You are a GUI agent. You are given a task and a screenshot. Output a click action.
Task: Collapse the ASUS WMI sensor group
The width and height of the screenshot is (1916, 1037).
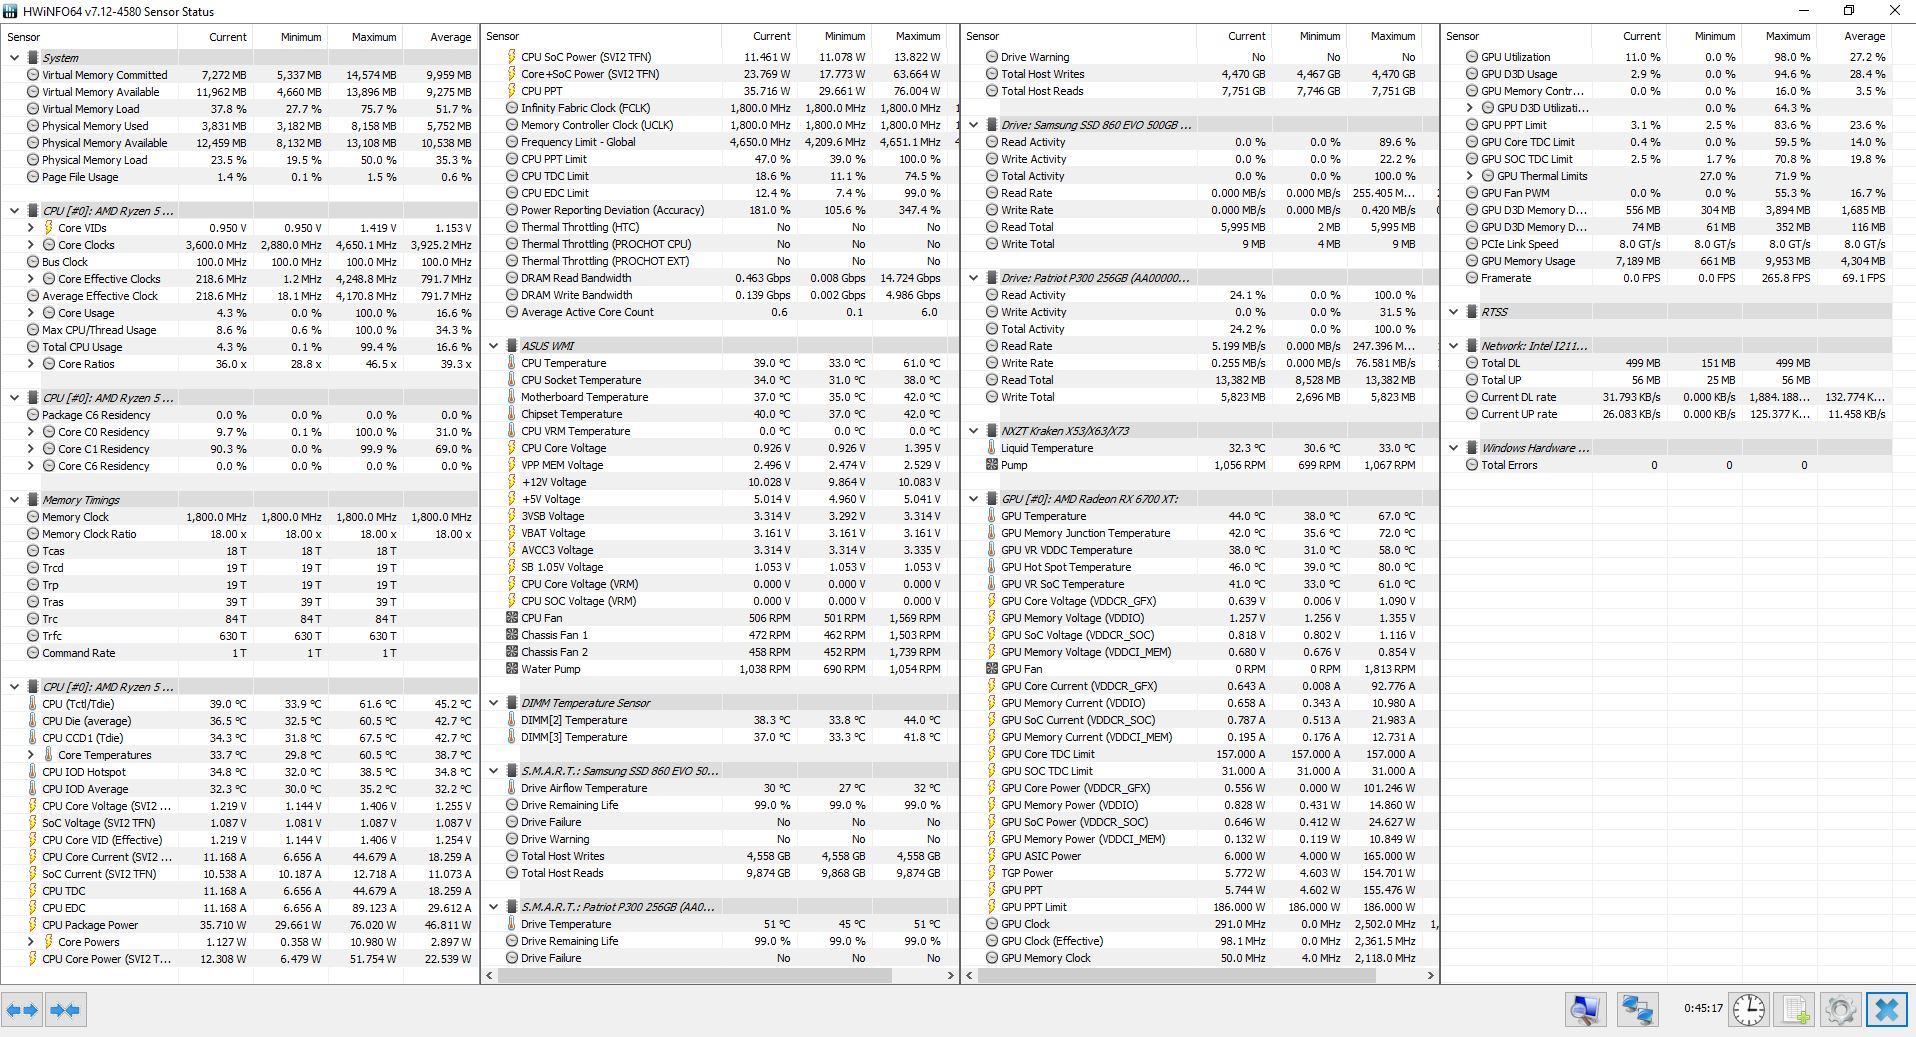[494, 346]
